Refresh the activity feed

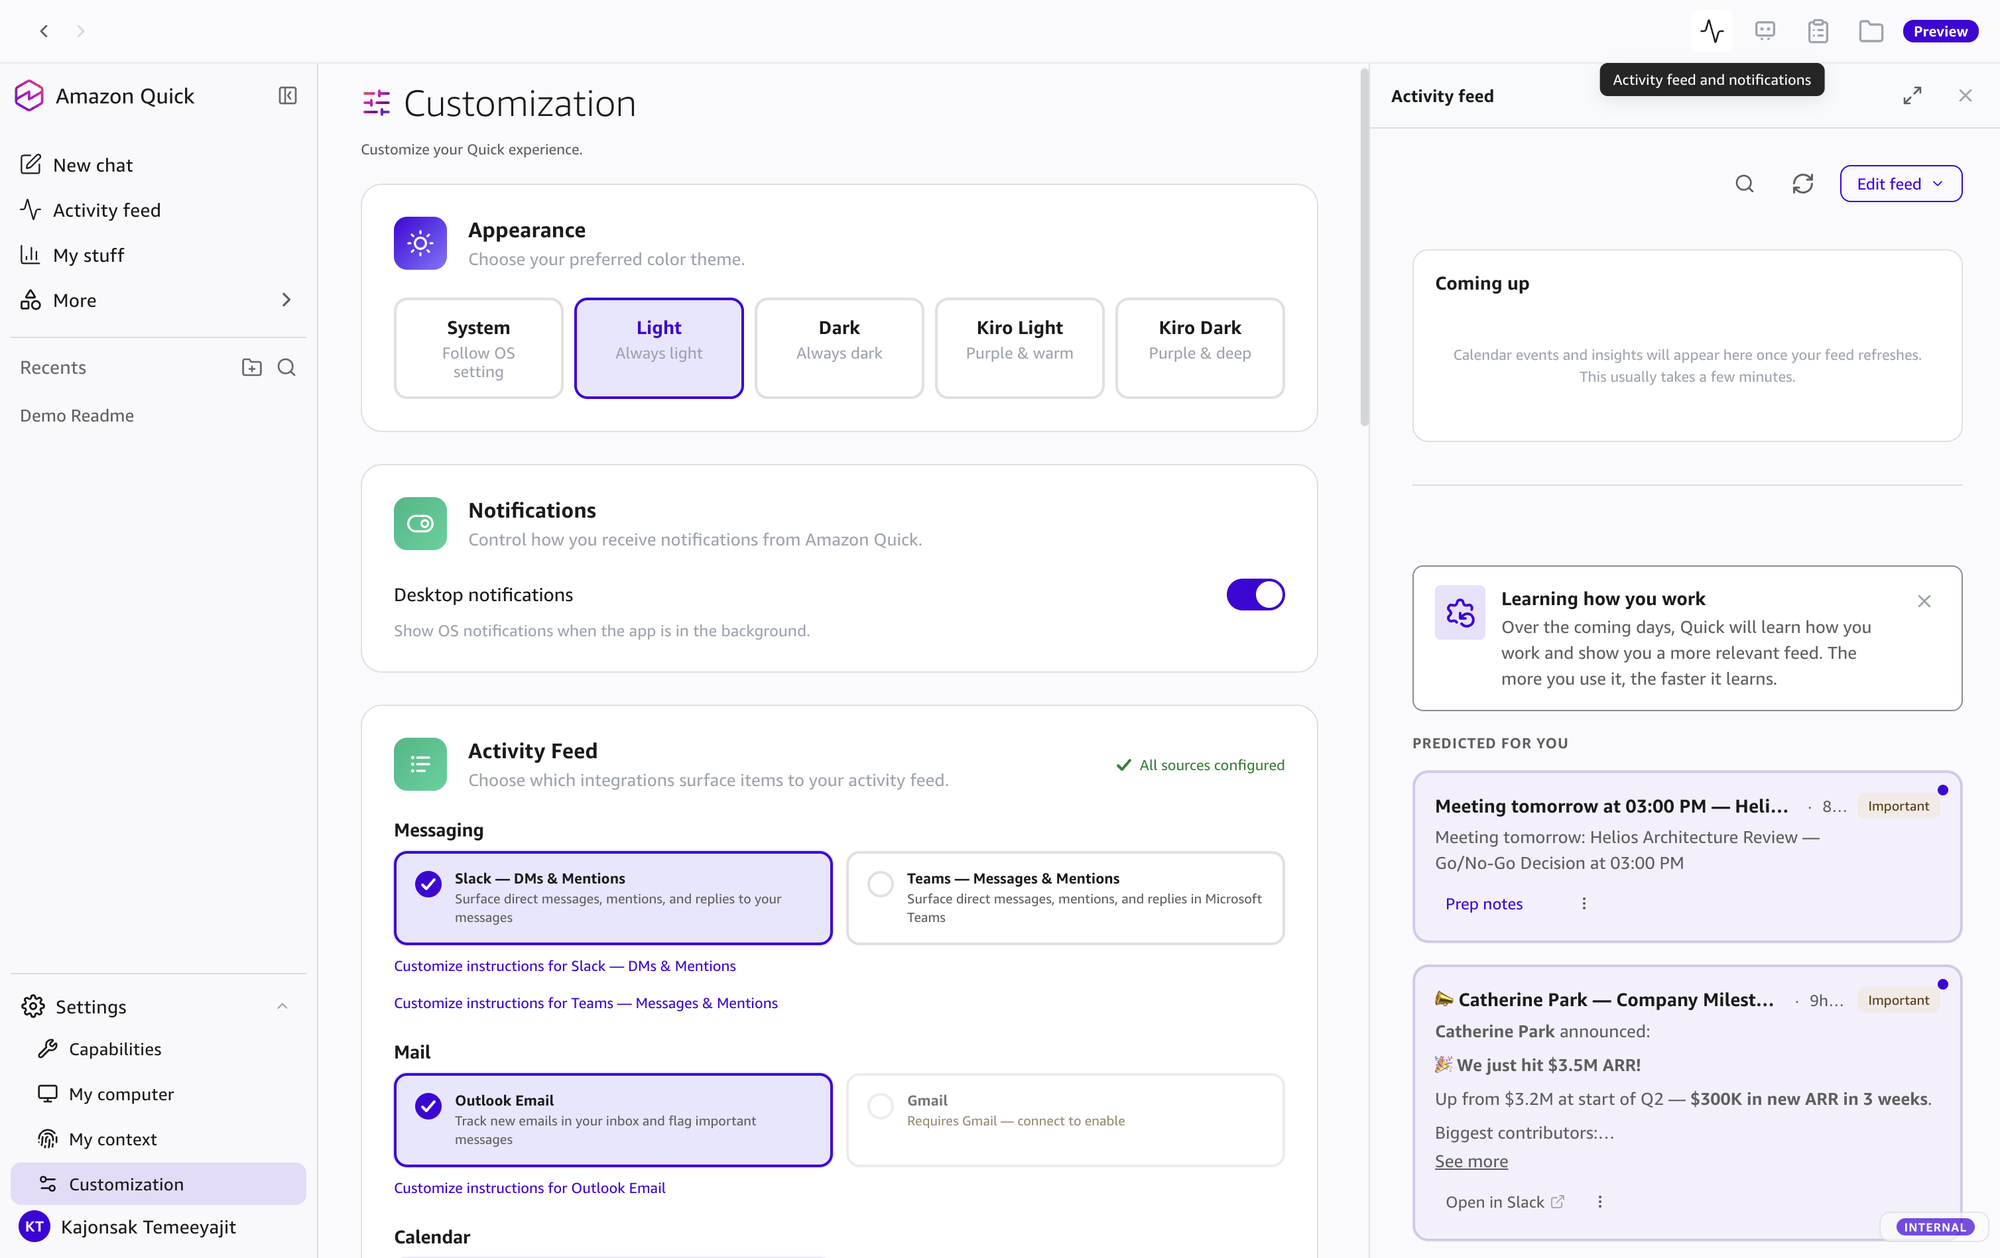coord(1803,184)
